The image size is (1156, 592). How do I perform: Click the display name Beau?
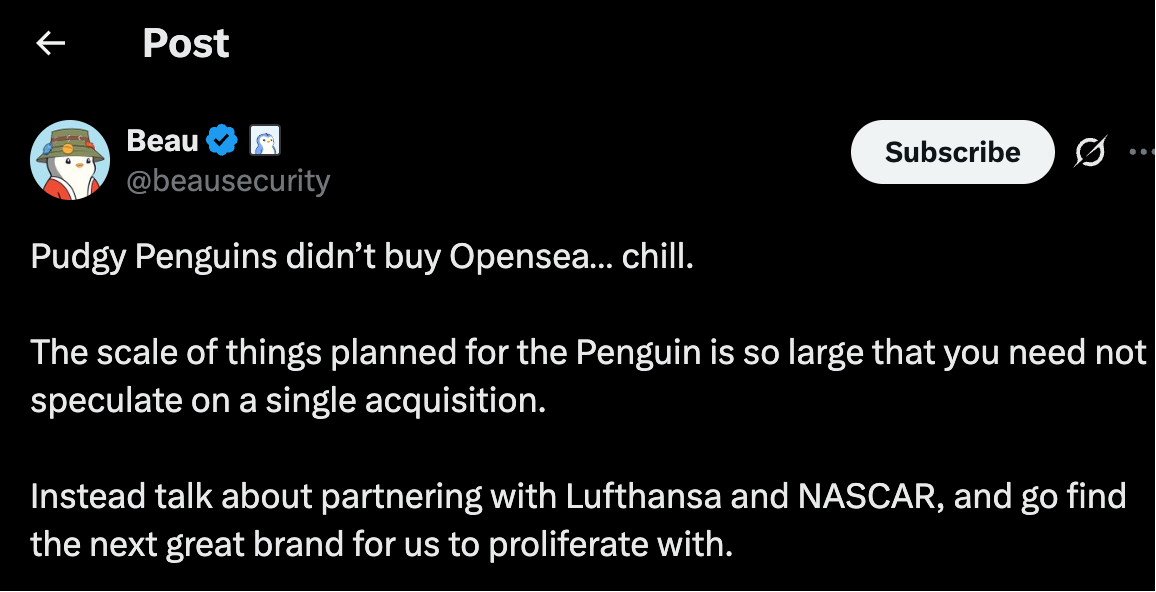(x=162, y=141)
